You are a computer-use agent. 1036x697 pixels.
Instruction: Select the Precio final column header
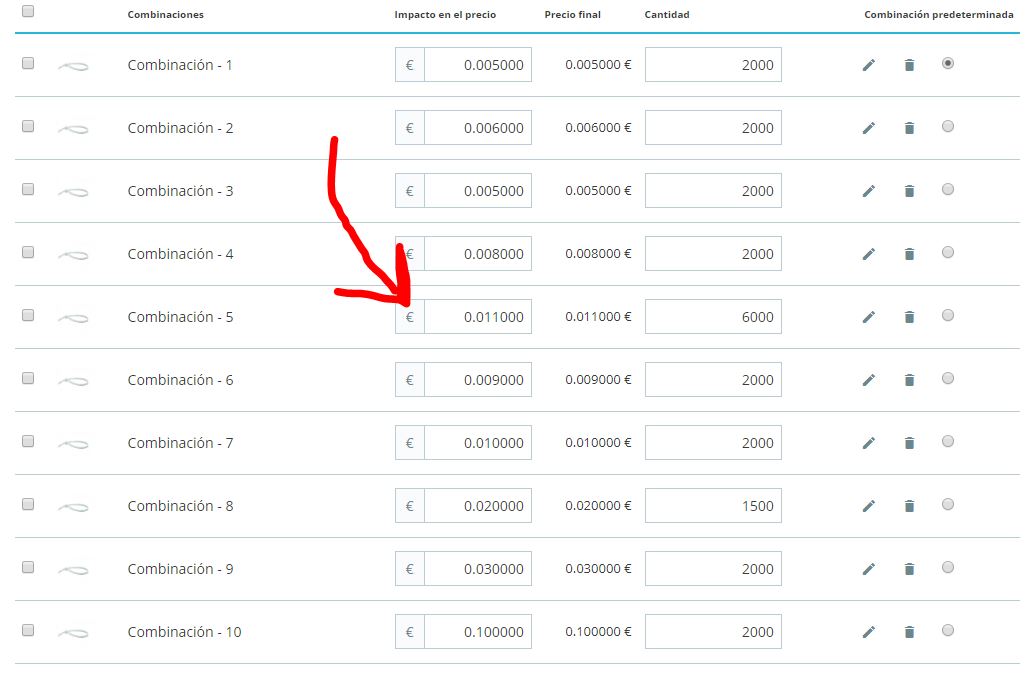point(573,15)
